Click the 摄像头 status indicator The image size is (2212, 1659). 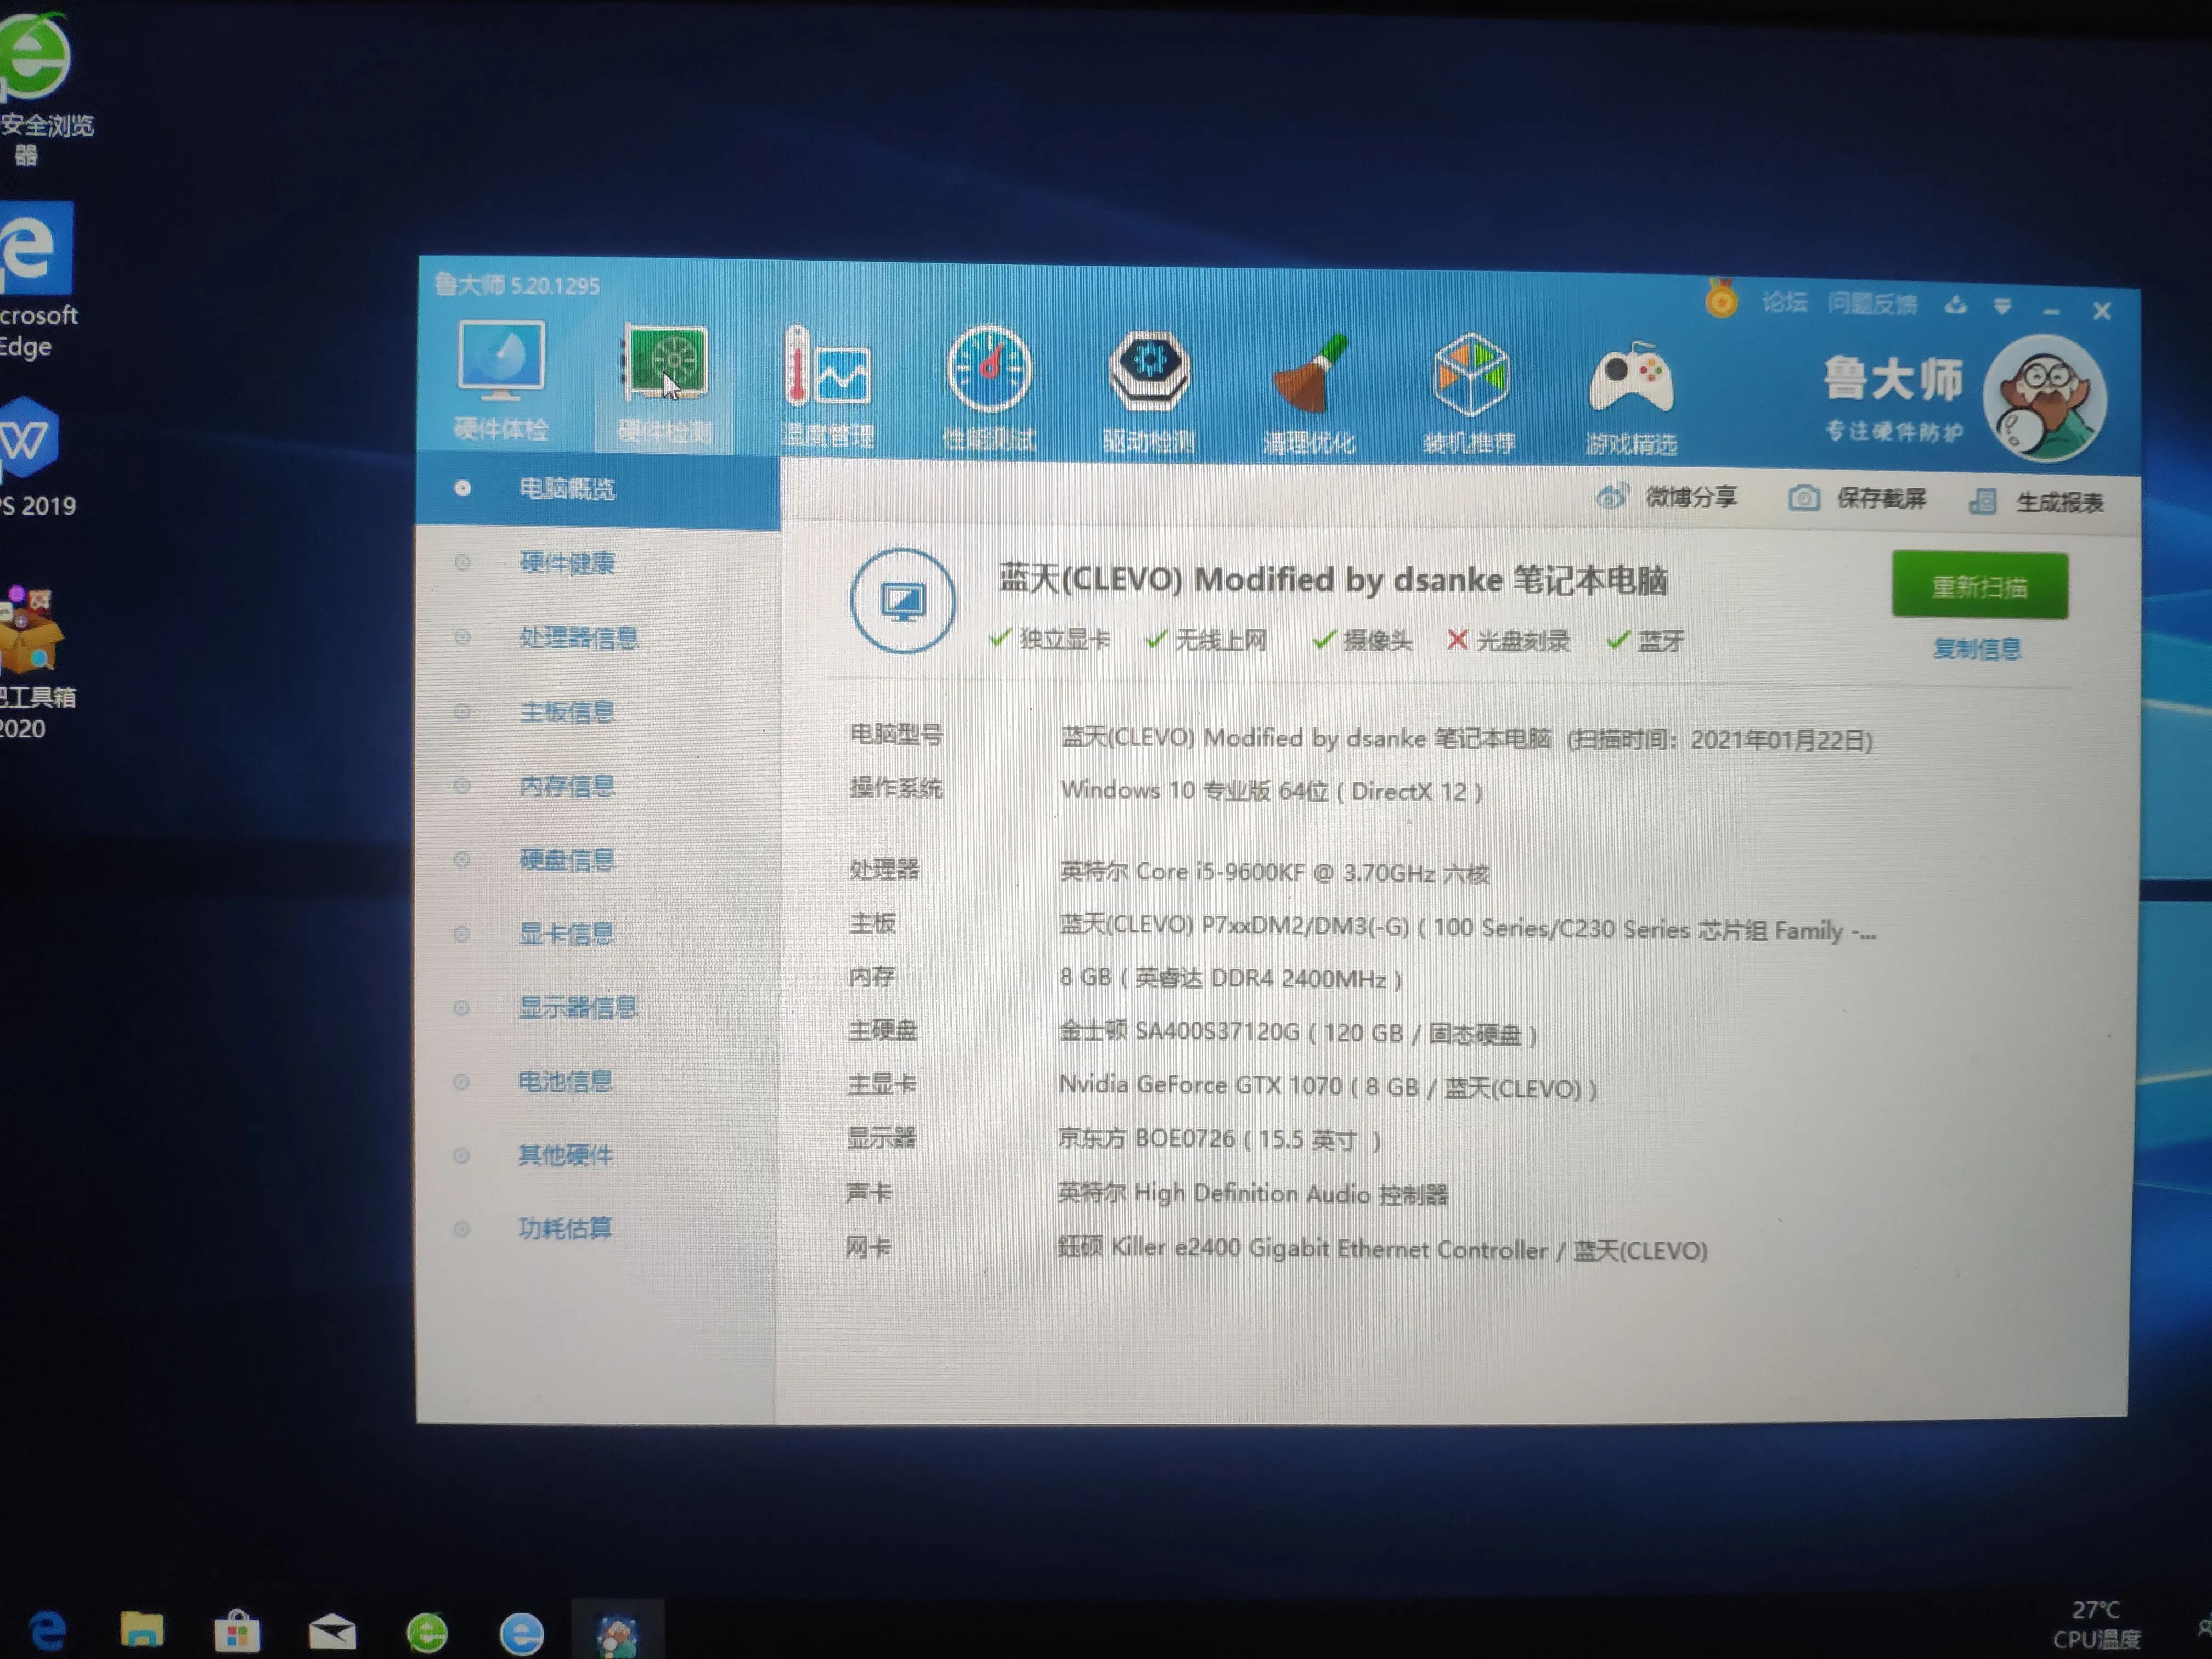(x=1362, y=640)
